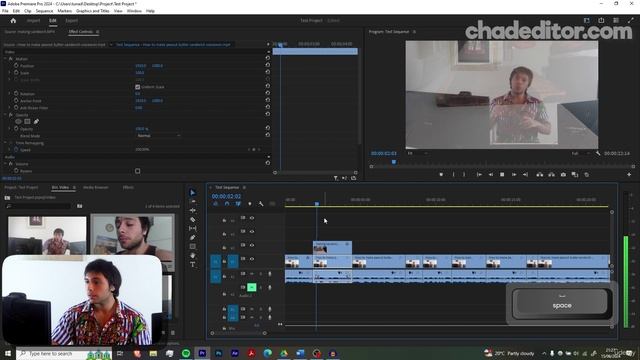Image resolution: width=640 pixels, height=360 pixels.
Task: Select the clip on track V2
Action: tap(332, 247)
